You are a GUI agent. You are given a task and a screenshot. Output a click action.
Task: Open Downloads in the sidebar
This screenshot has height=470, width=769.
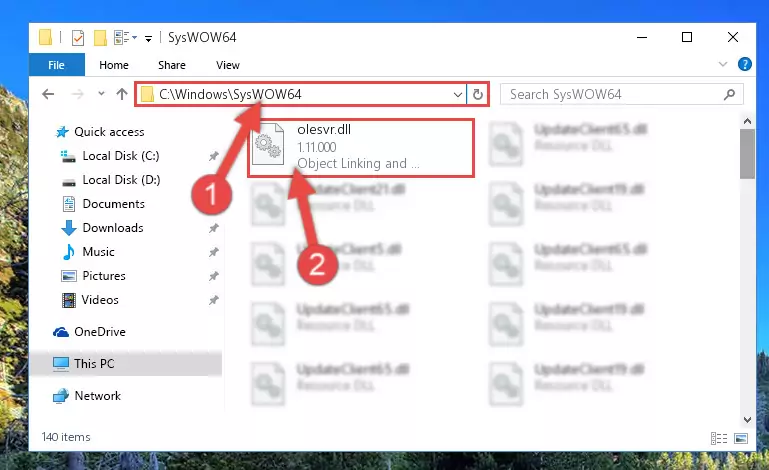tap(113, 228)
